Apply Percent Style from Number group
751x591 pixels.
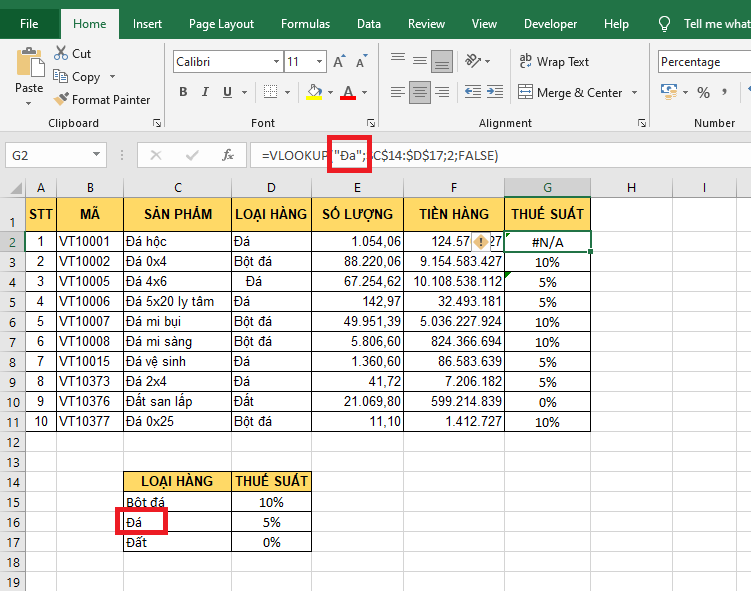pyautogui.click(x=703, y=93)
